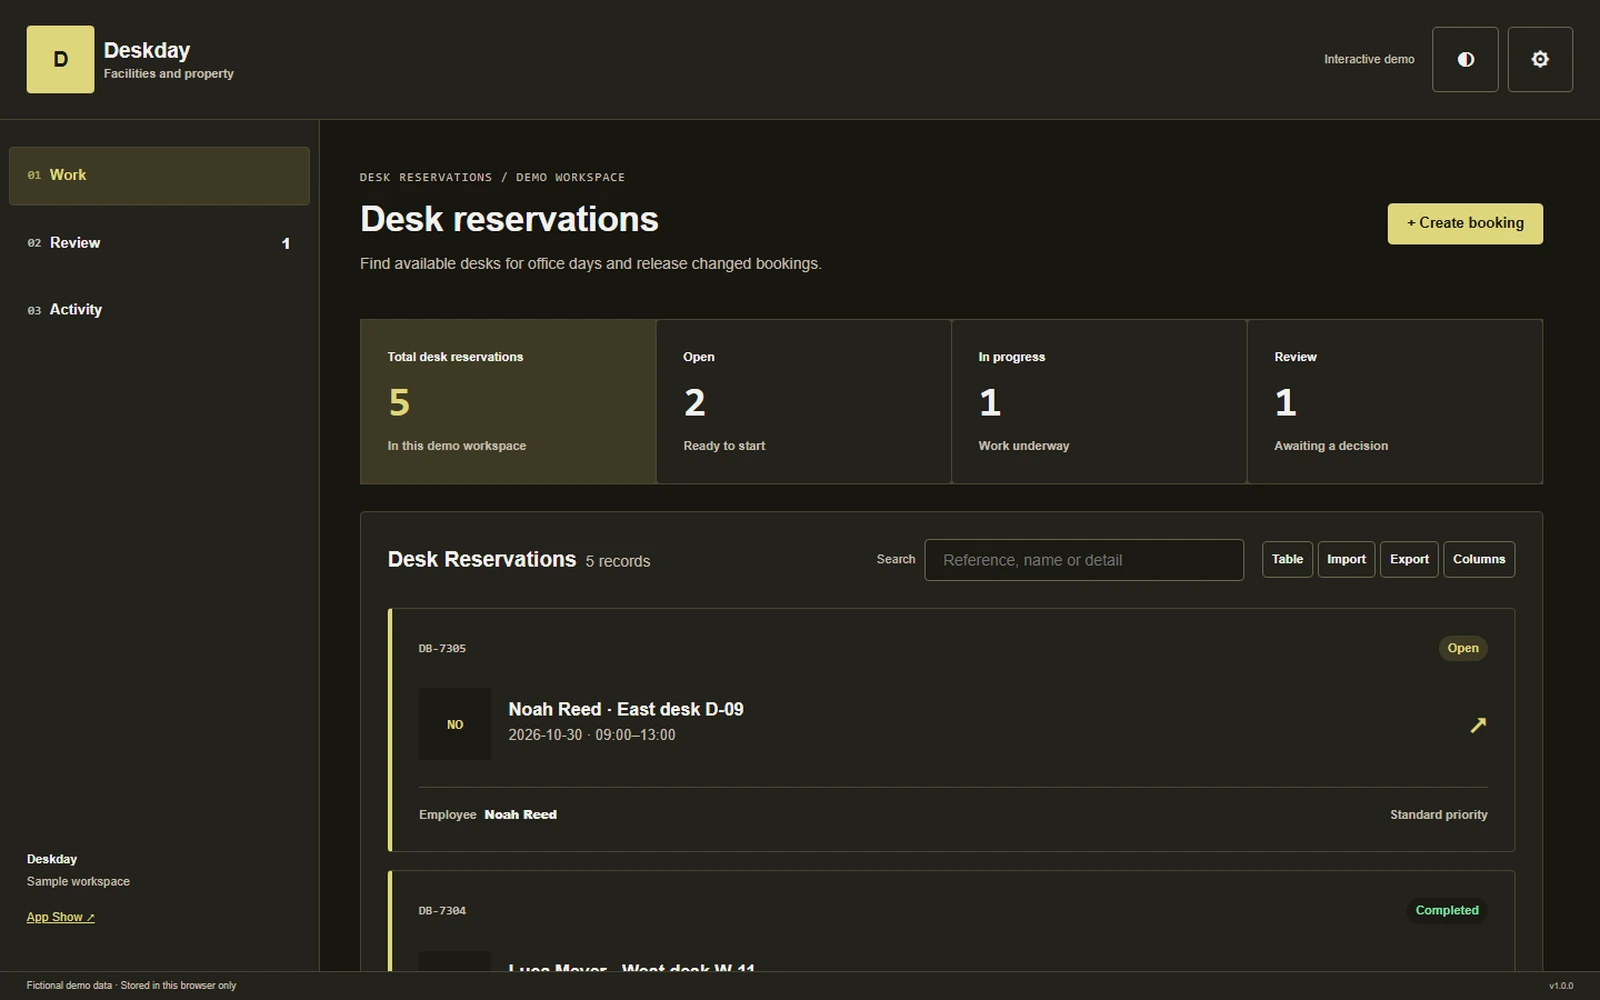Click the date "2026-10-30 · 09:00–13:00"

click(592, 735)
